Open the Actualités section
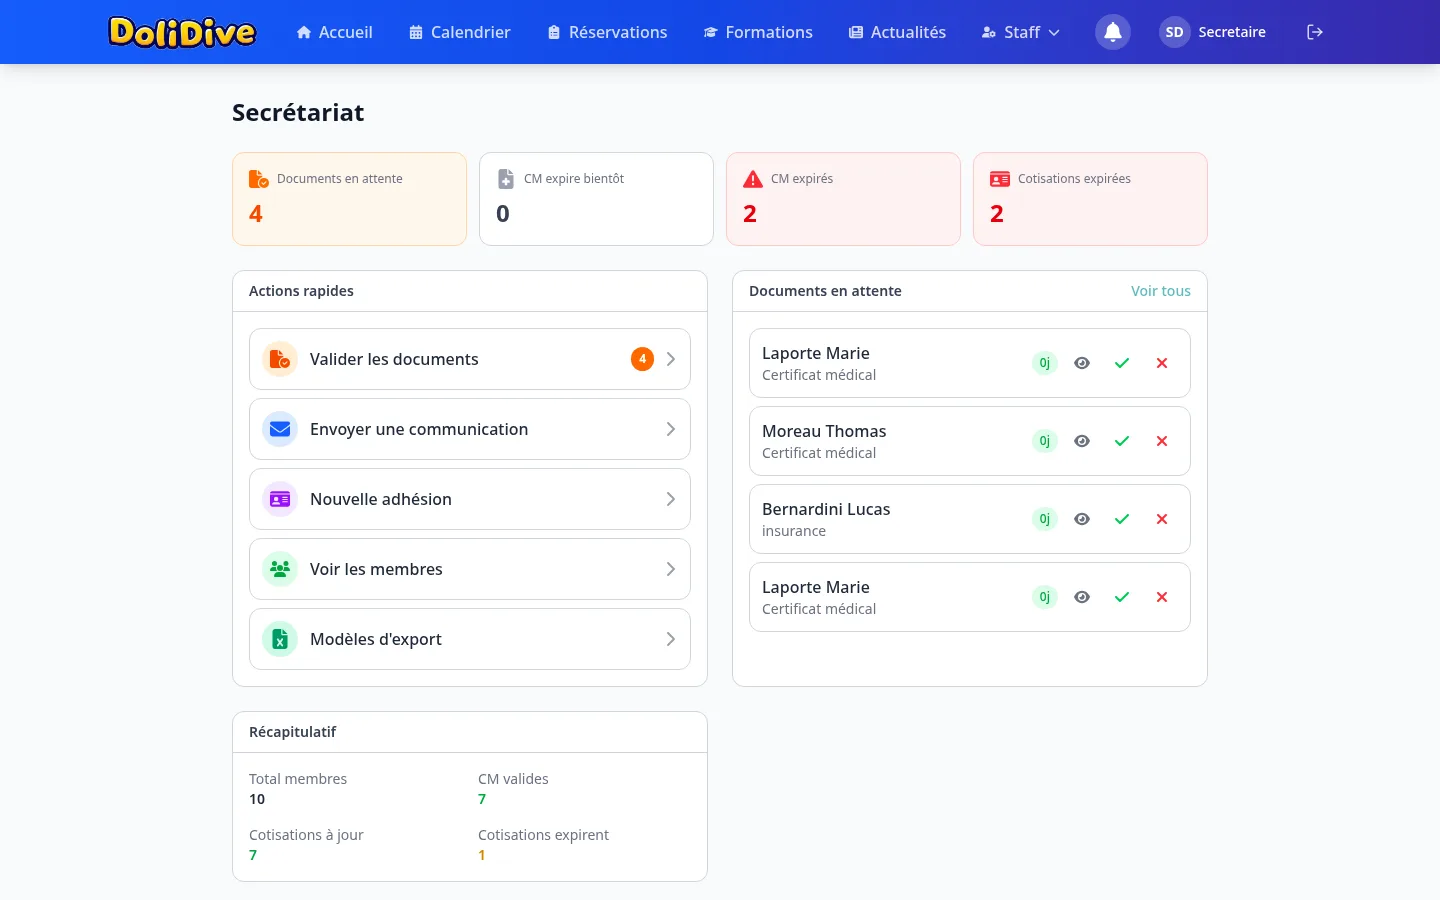The image size is (1440, 900). pyautogui.click(x=897, y=32)
